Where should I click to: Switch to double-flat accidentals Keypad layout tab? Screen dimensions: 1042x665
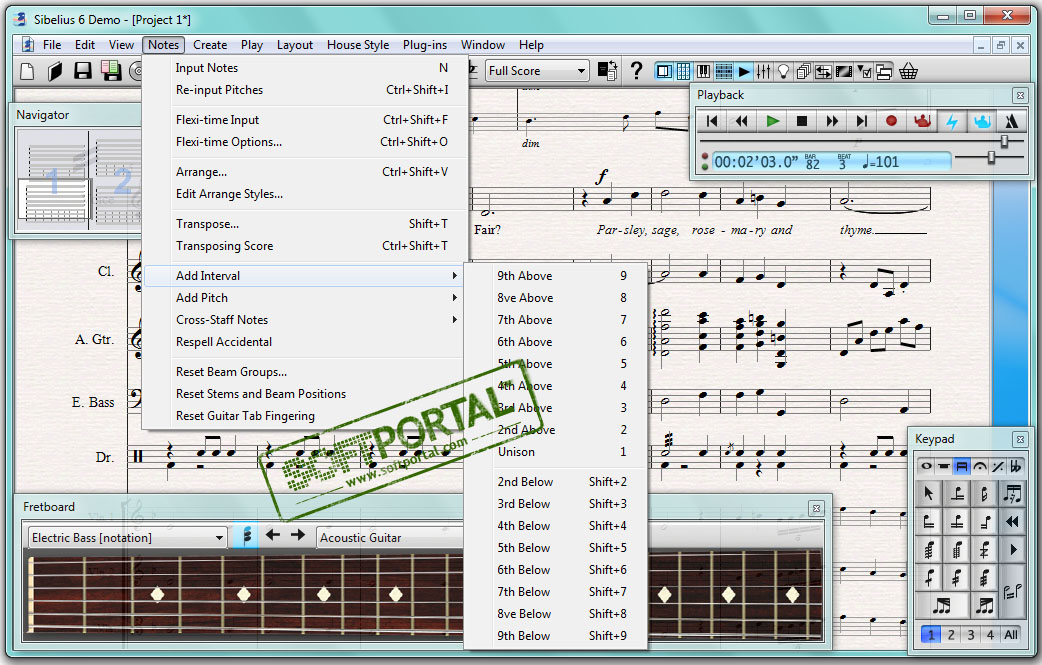(1015, 466)
